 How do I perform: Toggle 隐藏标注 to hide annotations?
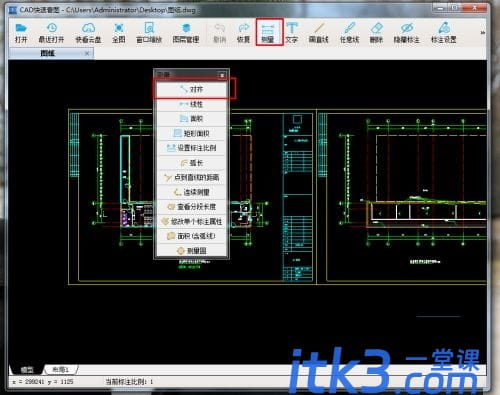407,33
